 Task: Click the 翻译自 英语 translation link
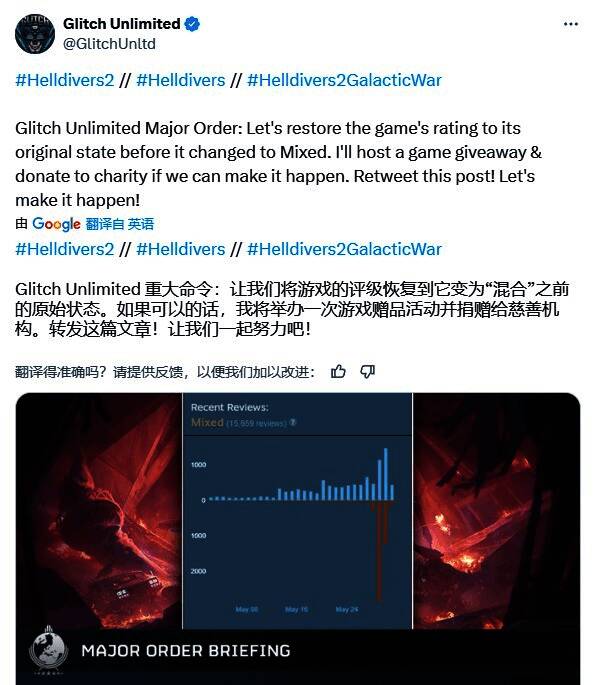(x=120, y=224)
